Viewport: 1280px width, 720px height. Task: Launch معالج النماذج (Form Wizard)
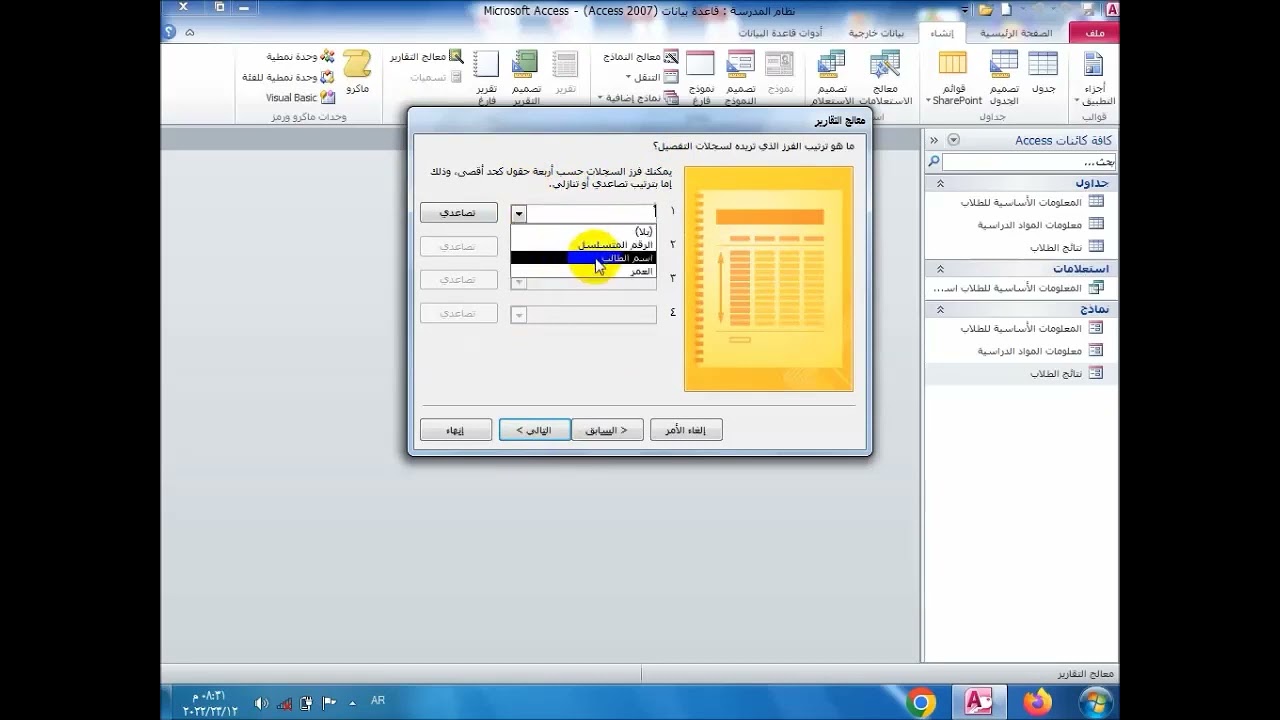coord(640,57)
